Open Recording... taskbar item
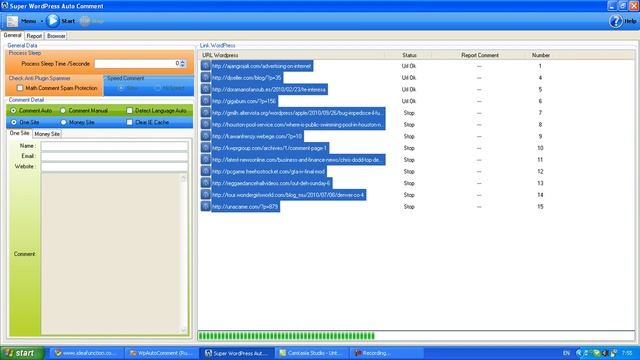 pos(386,353)
